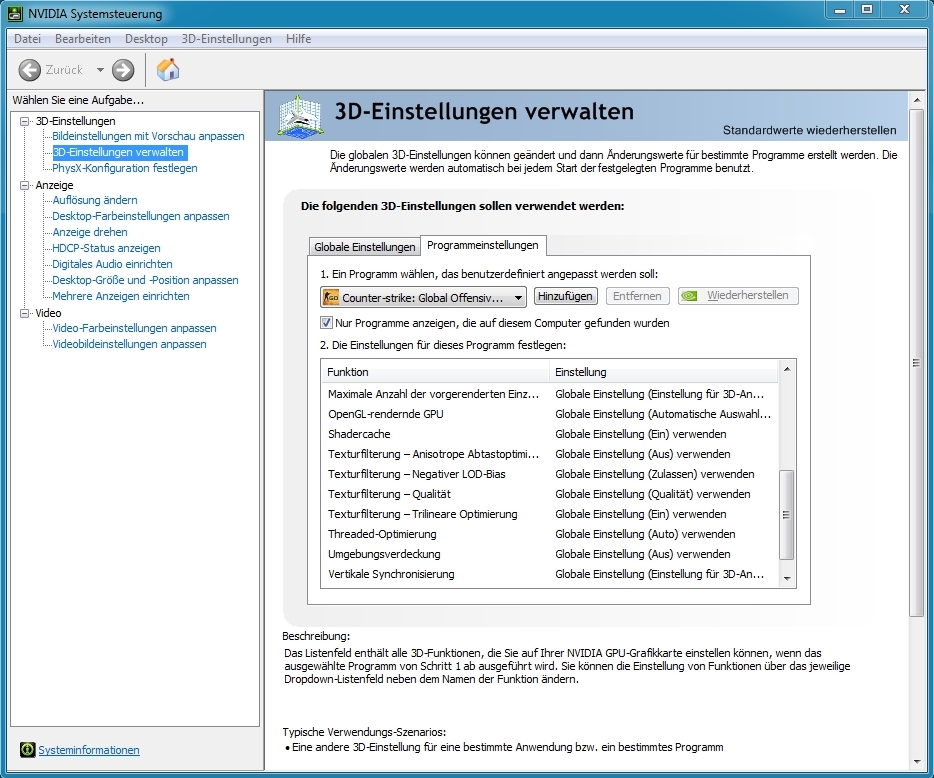Select Texturfilterung – Negativer LOD-Bias row

550,474
